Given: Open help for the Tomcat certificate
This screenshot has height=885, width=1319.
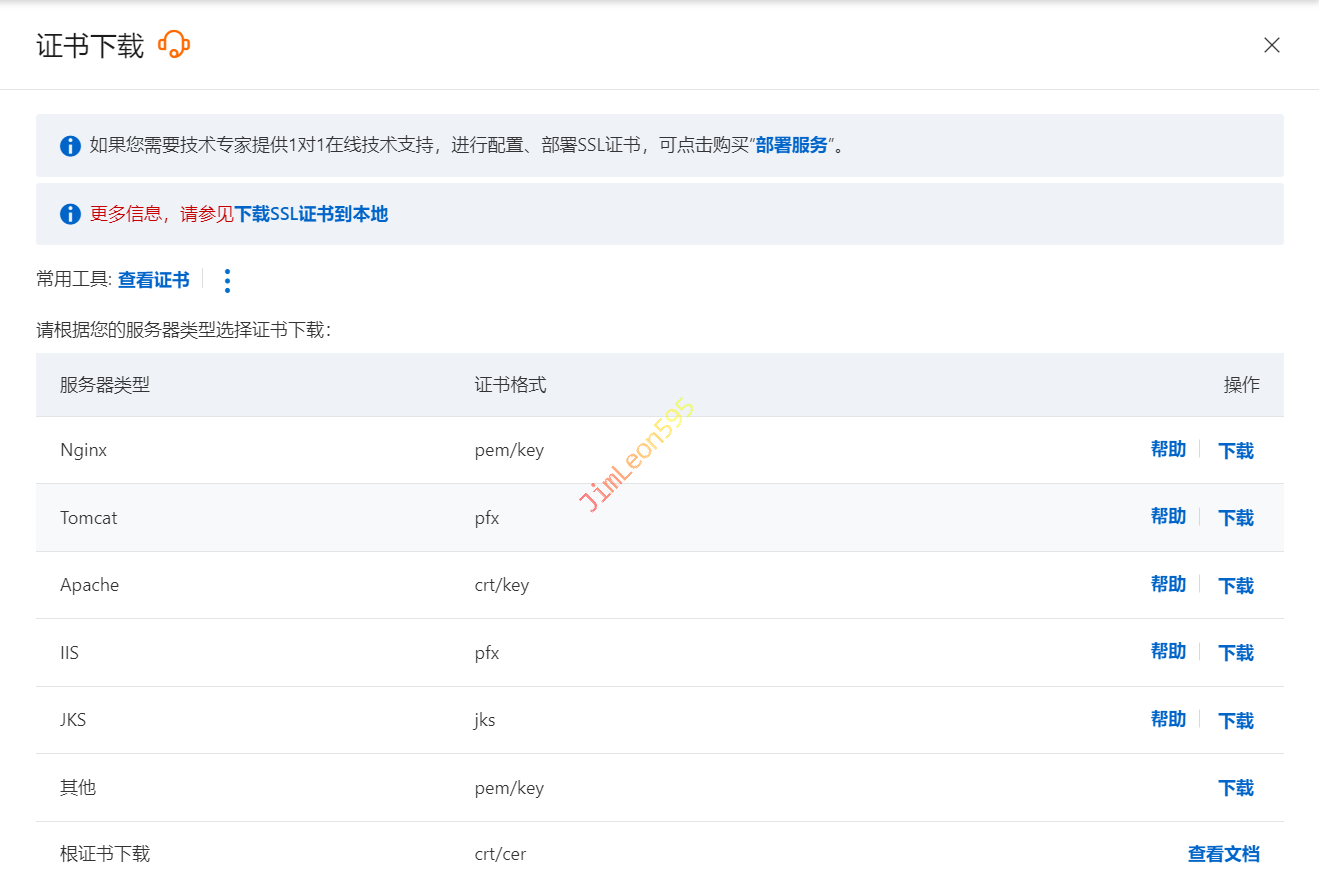Looking at the screenshot, I should tap(1167, 517).
